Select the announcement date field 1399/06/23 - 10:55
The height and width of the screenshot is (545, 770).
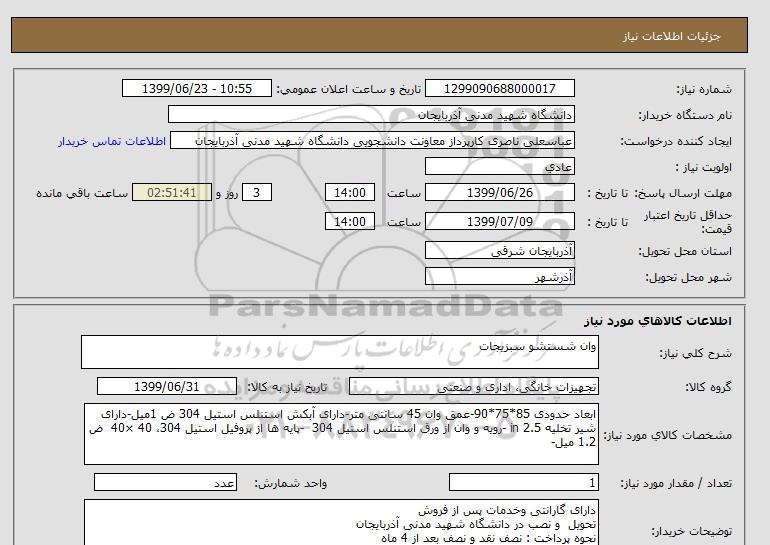point(196,89)
